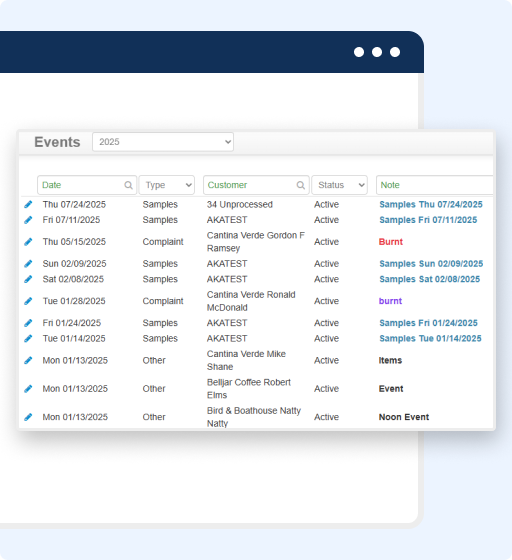
Task: Click the Date filter search magnifier icon
Action: point(129,185)
